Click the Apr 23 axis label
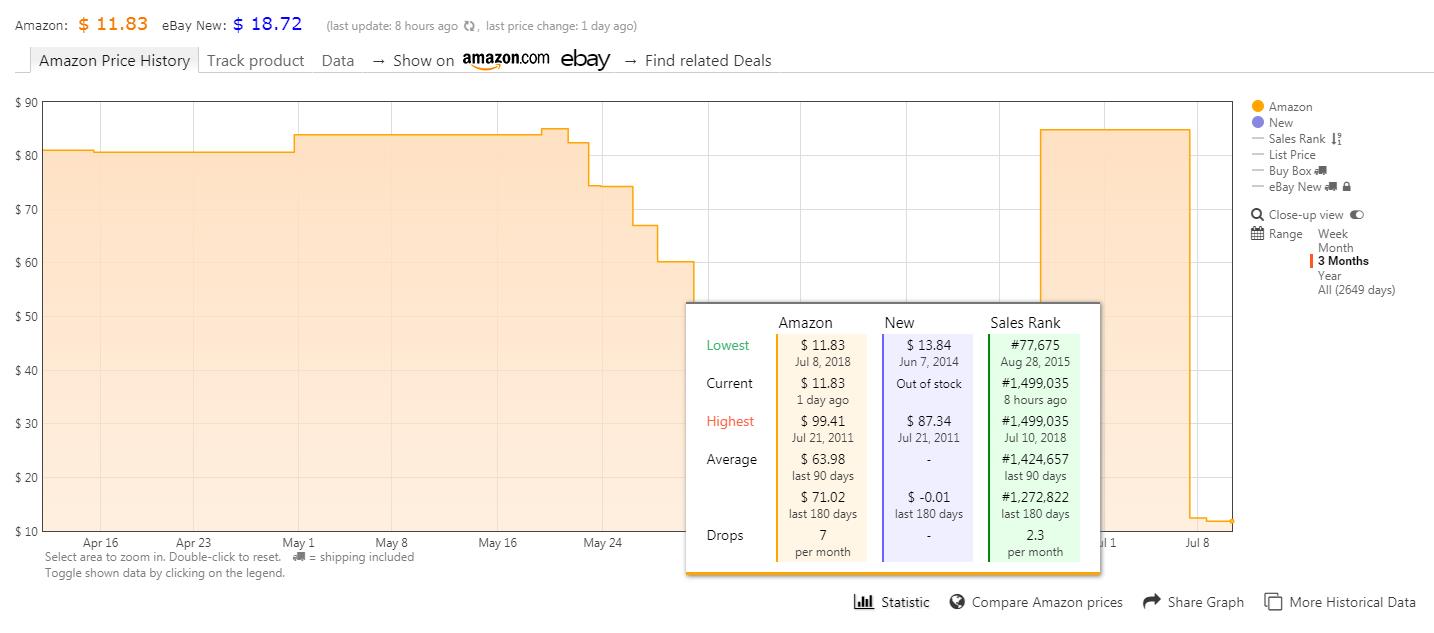 193,543
